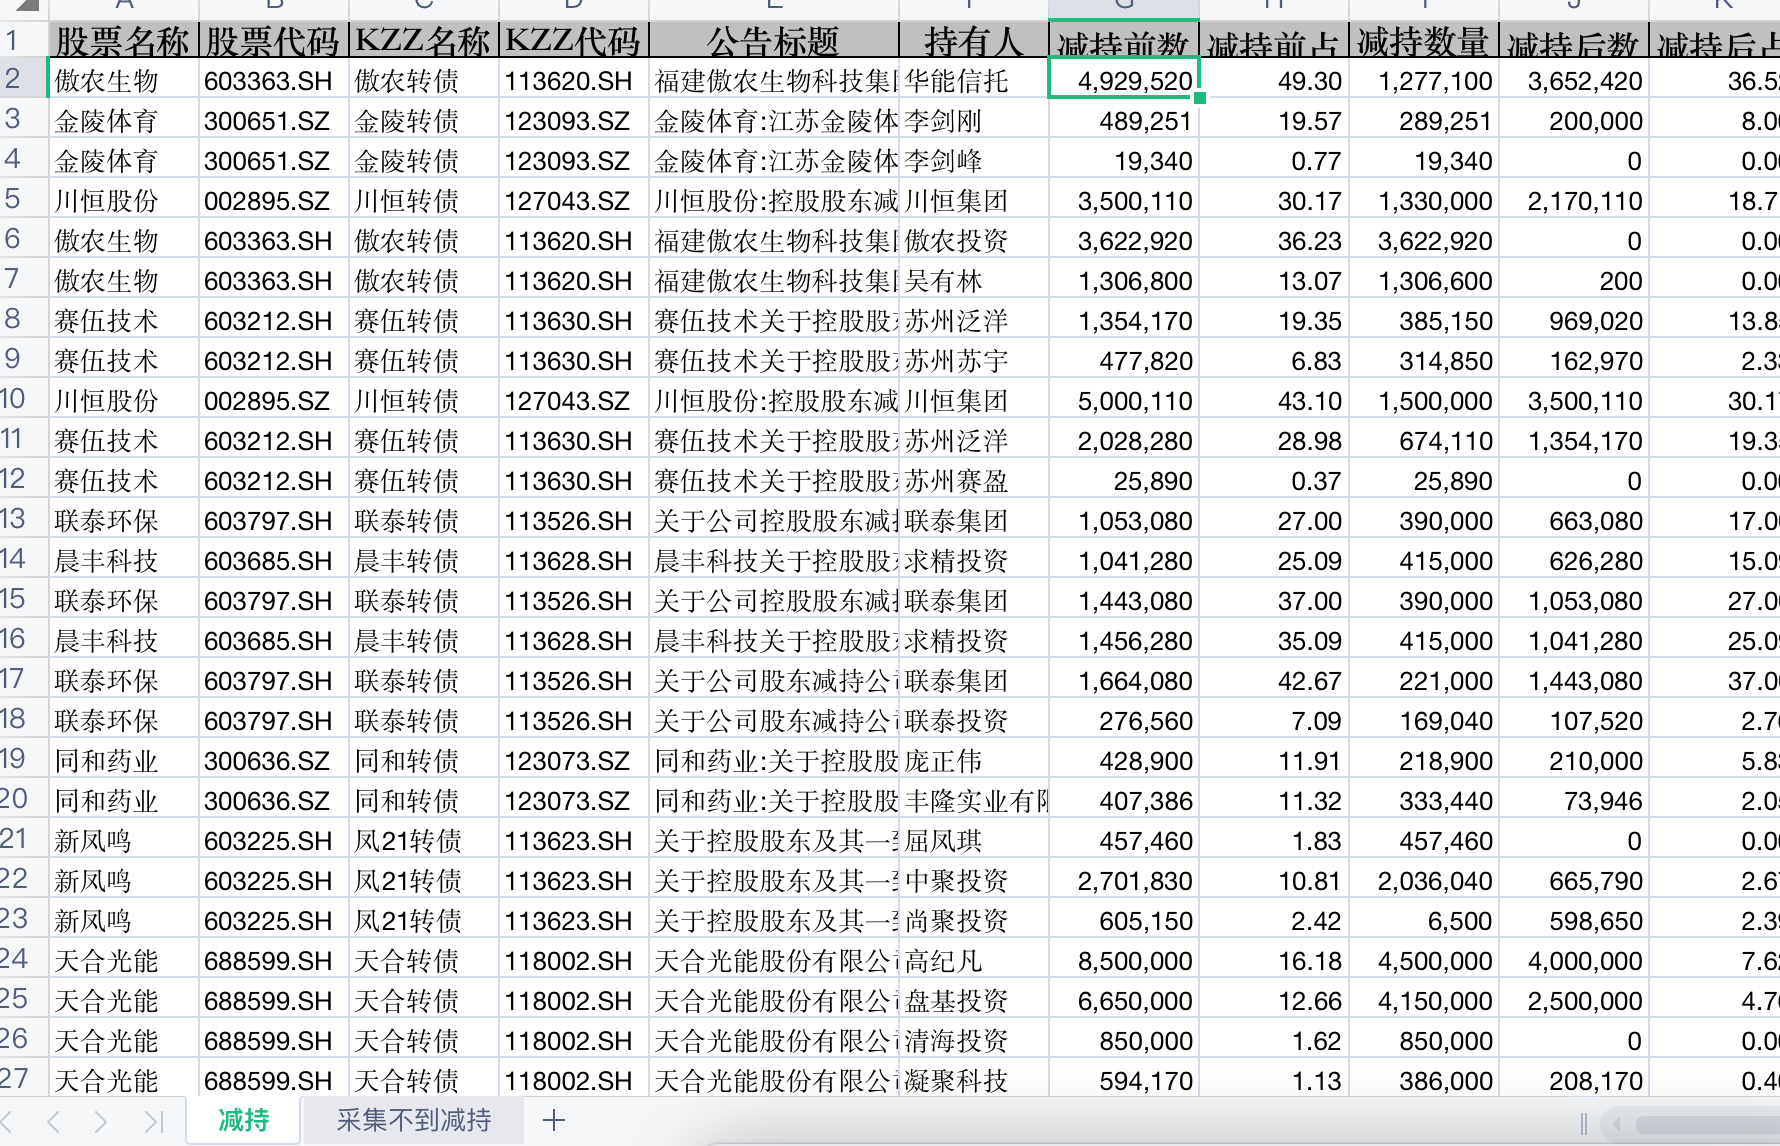Select the 127043.SZ cell in row 10

click(573, 400)
